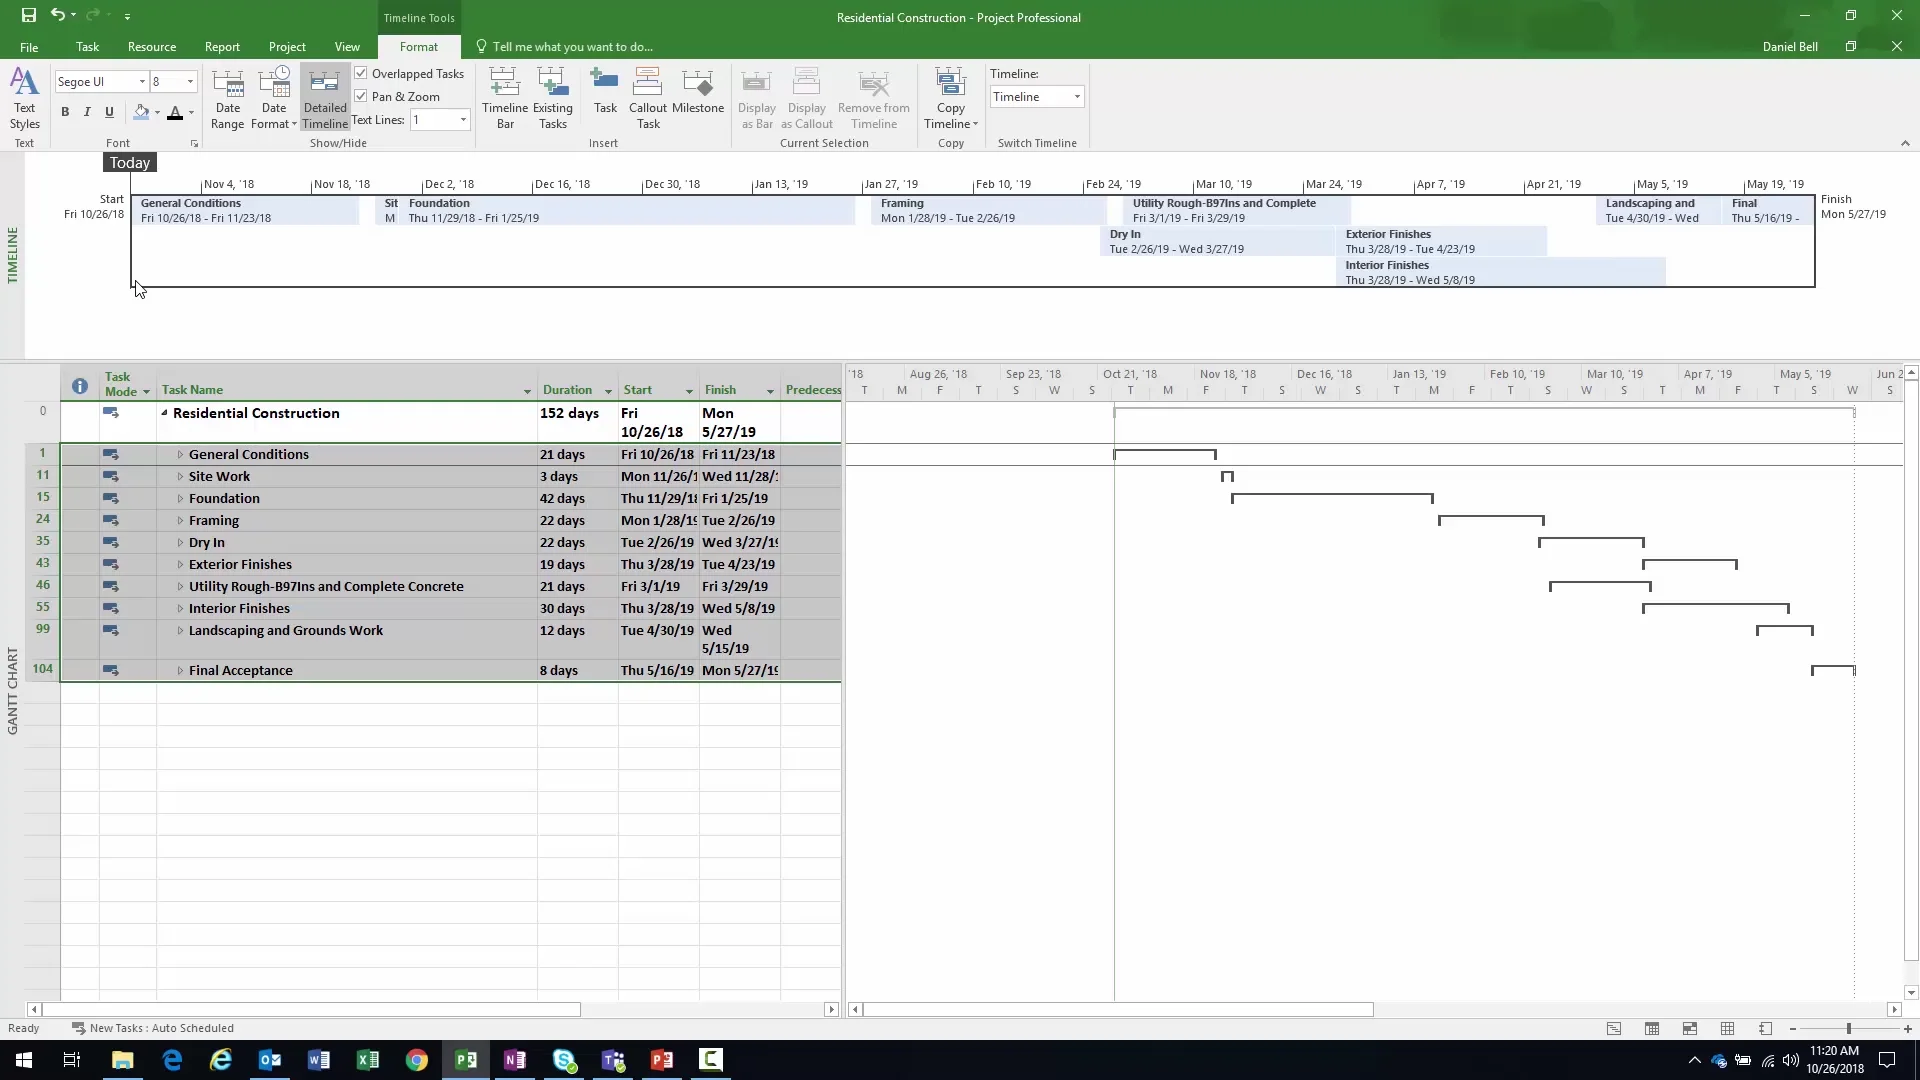The height and width of the screenshot is (1080, 1920).
Task: Click the task info column header icon
Action: point(80,386)
